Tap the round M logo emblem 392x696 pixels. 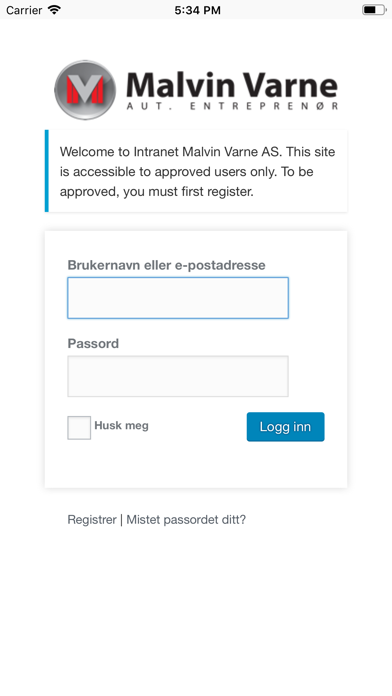pyautogui.click(x=85, y=90)
